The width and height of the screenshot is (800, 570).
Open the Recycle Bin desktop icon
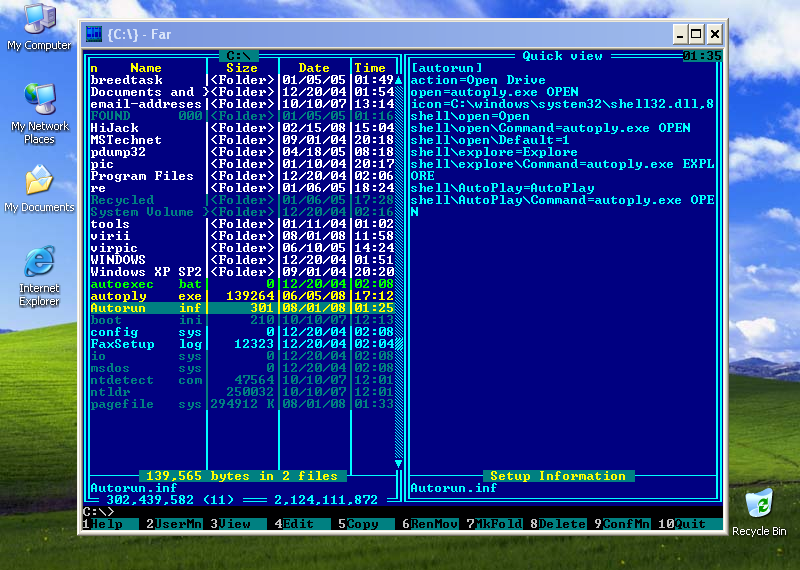[759, 512]
